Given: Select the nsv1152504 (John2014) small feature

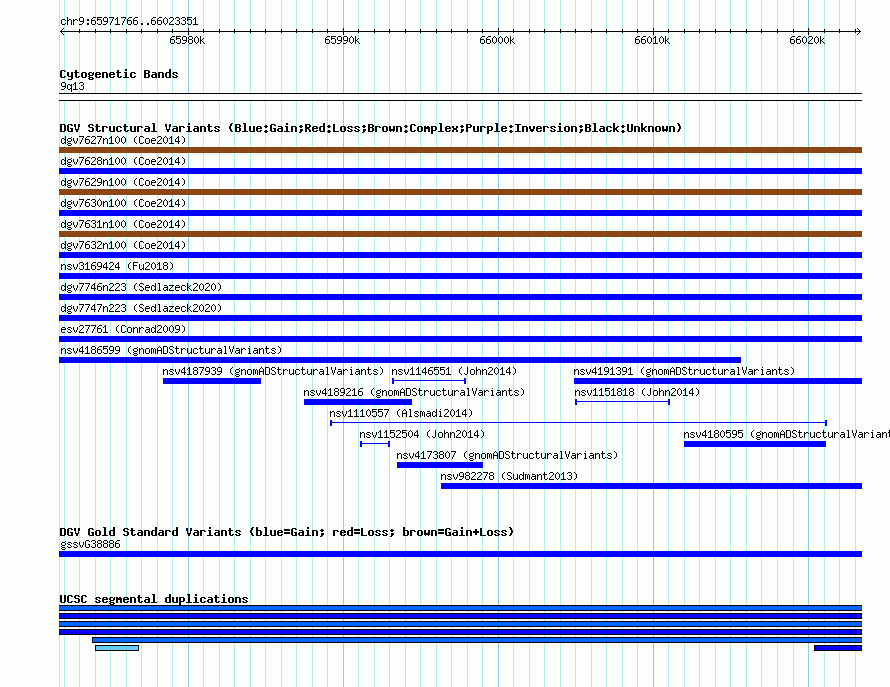Looking at the screenshot, I should (375, 444).
